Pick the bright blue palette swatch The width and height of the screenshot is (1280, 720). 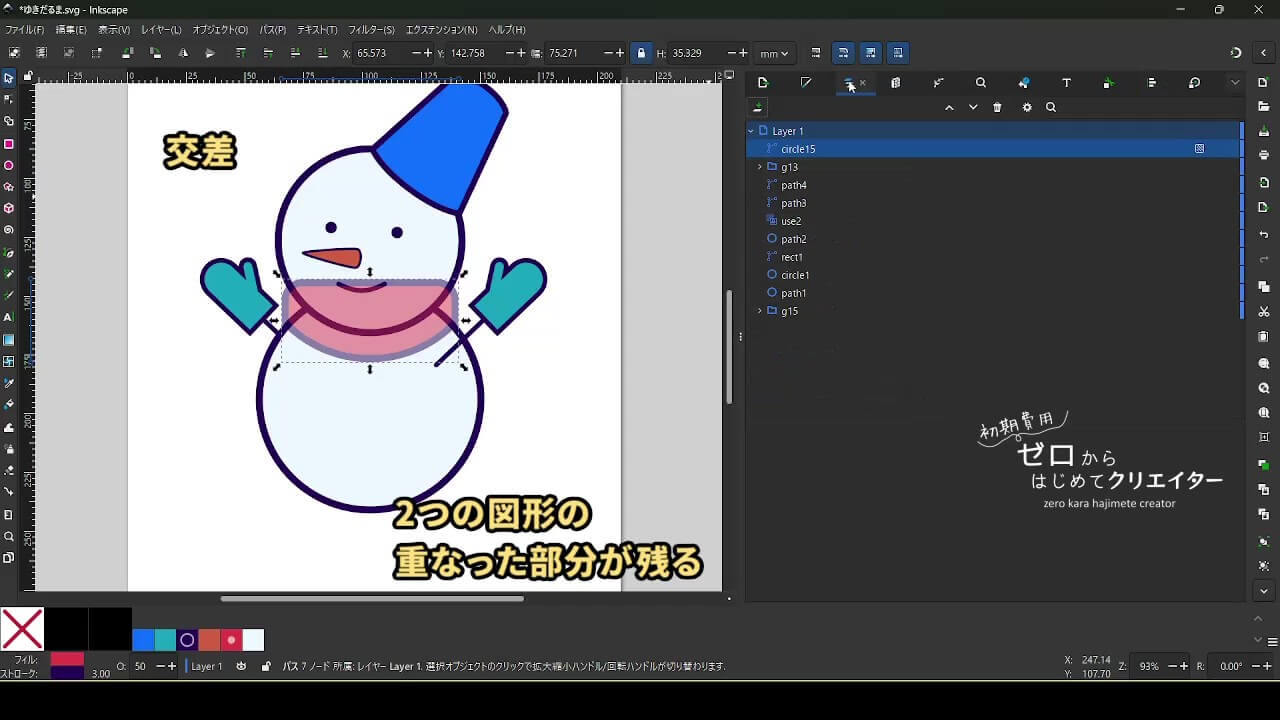click(x=143, y=640)
